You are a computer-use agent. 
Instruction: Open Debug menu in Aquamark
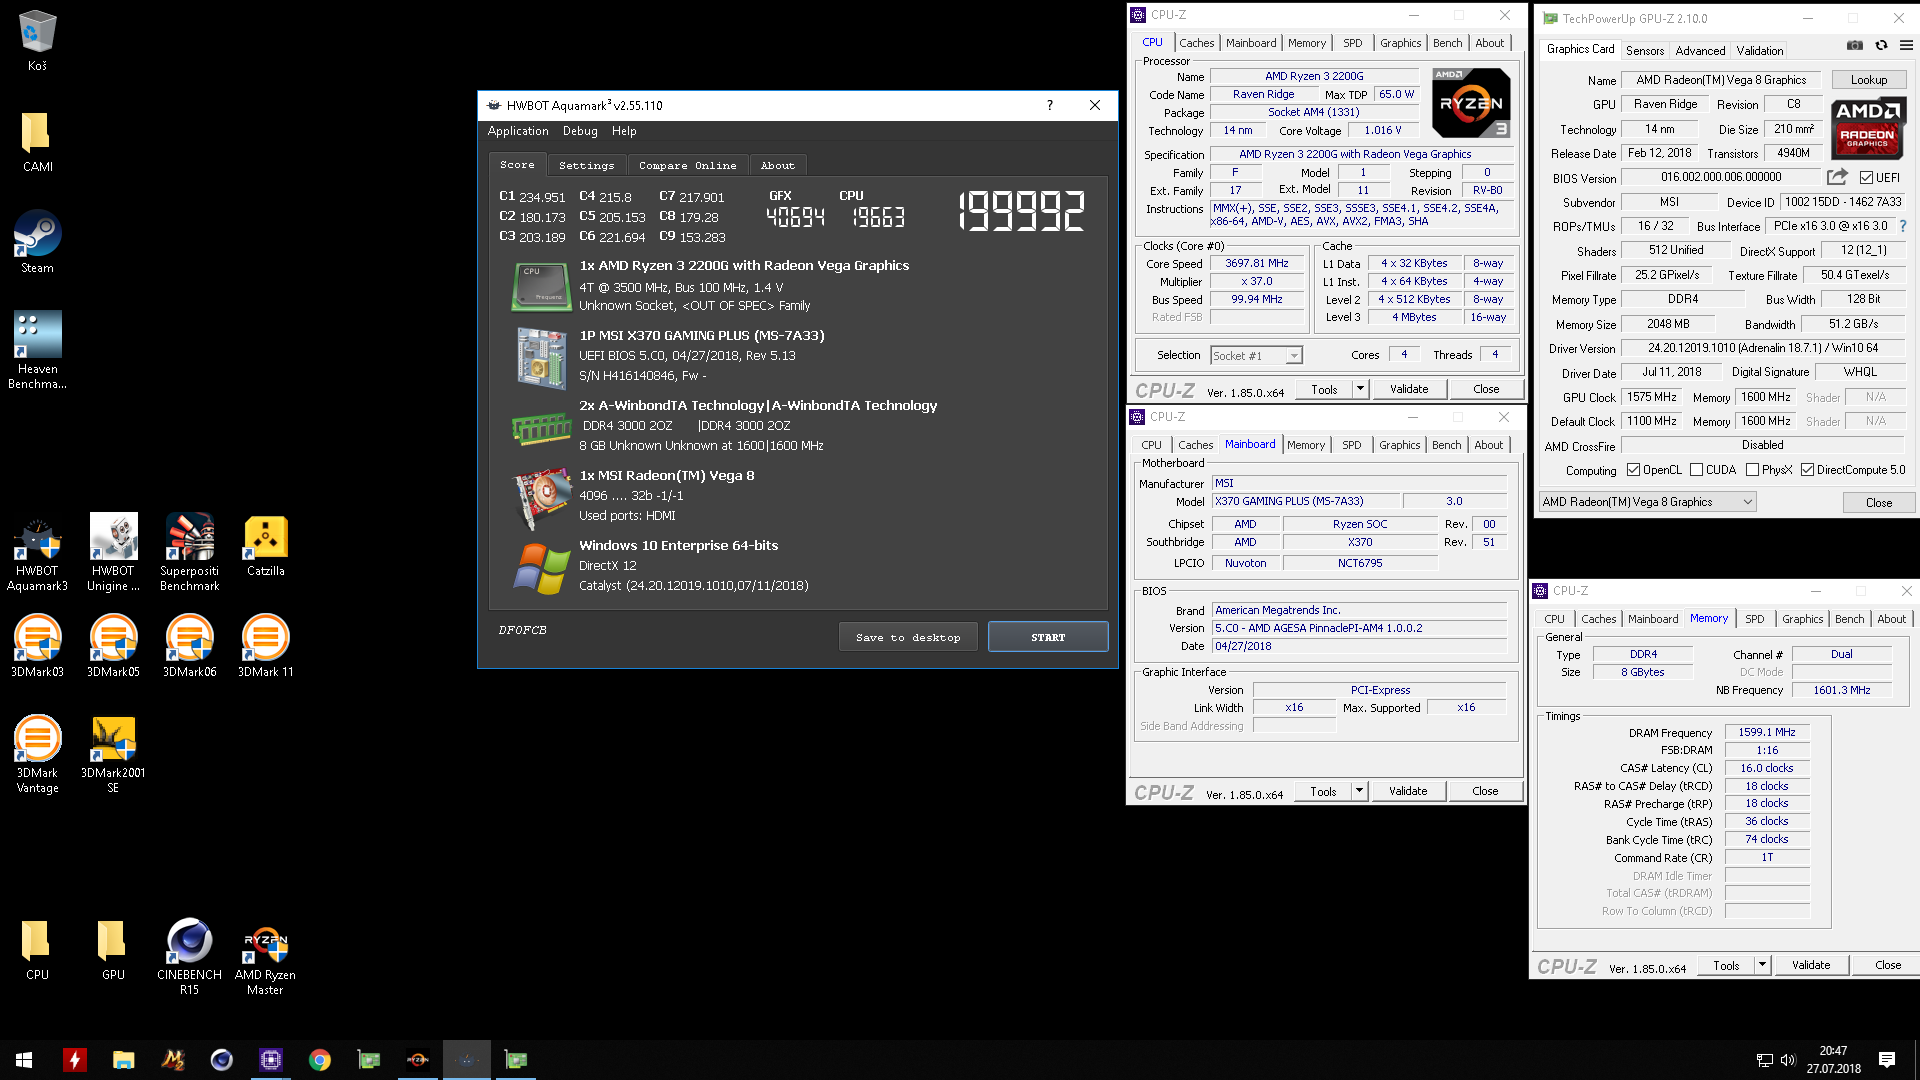click(580, 131)
